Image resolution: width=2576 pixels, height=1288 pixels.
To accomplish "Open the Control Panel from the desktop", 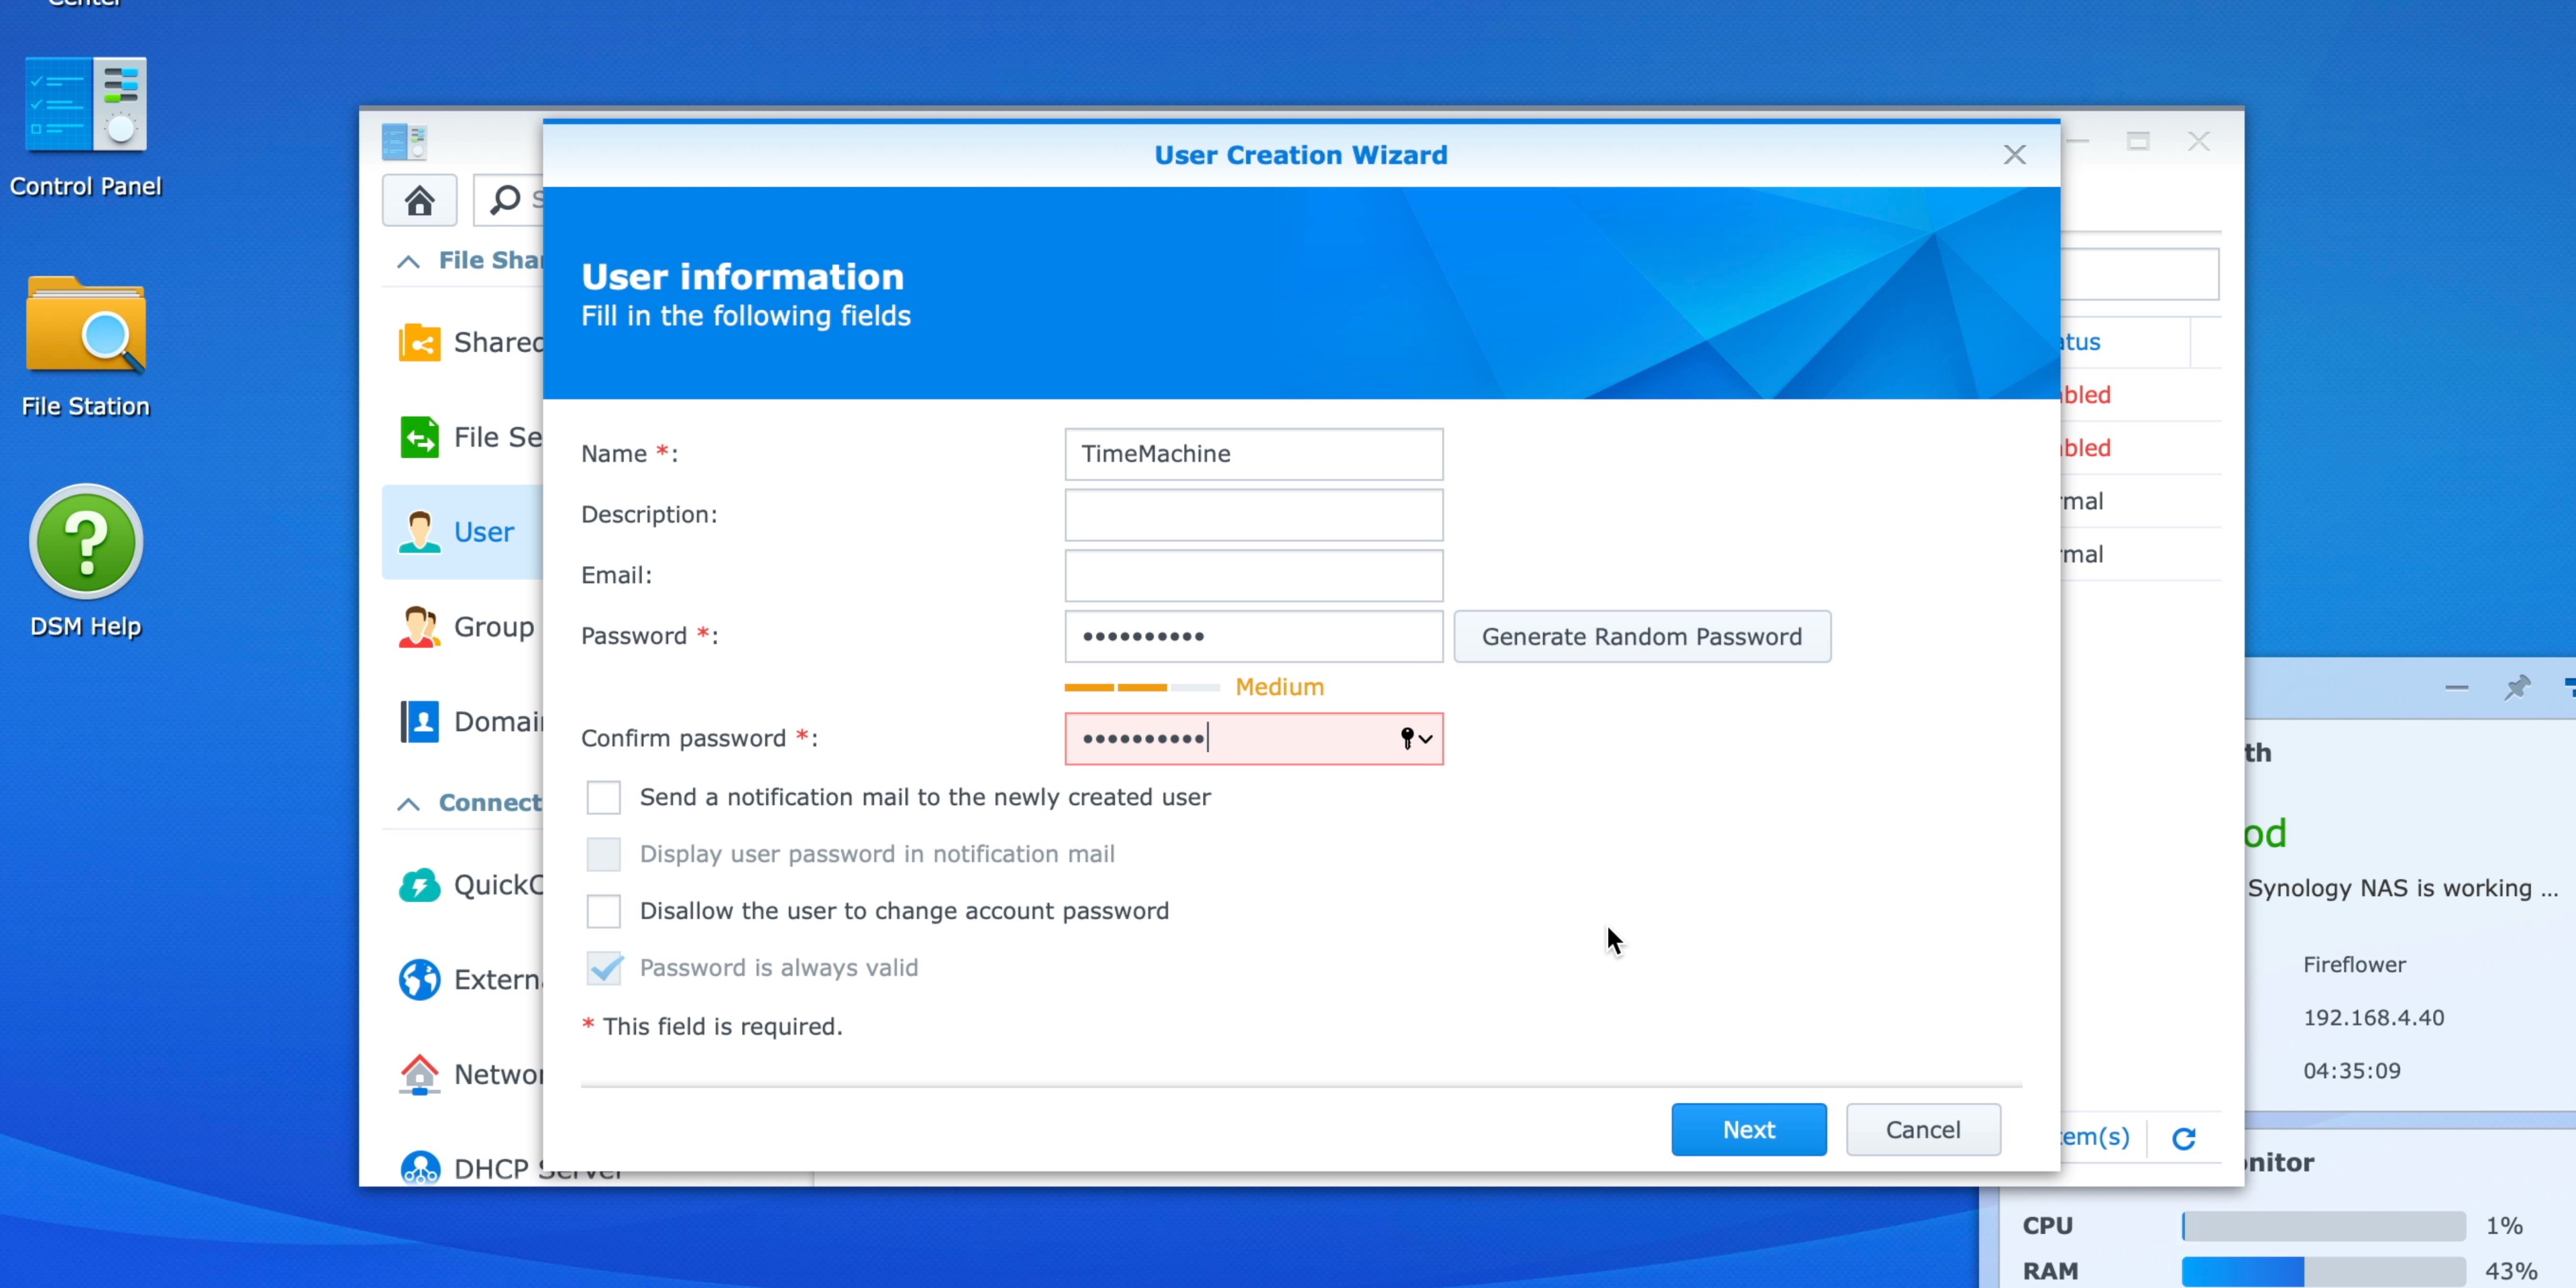I will click(x=85, y=105).
